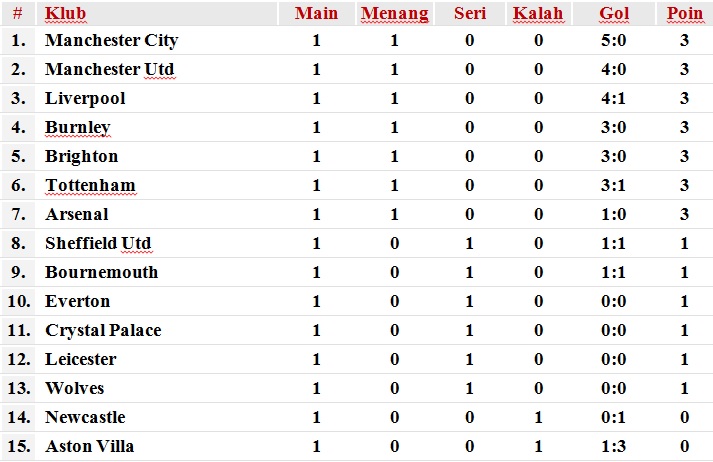Click the Burnley club name
This screenshot has width=713, height=462.
[x=78, y=128]
